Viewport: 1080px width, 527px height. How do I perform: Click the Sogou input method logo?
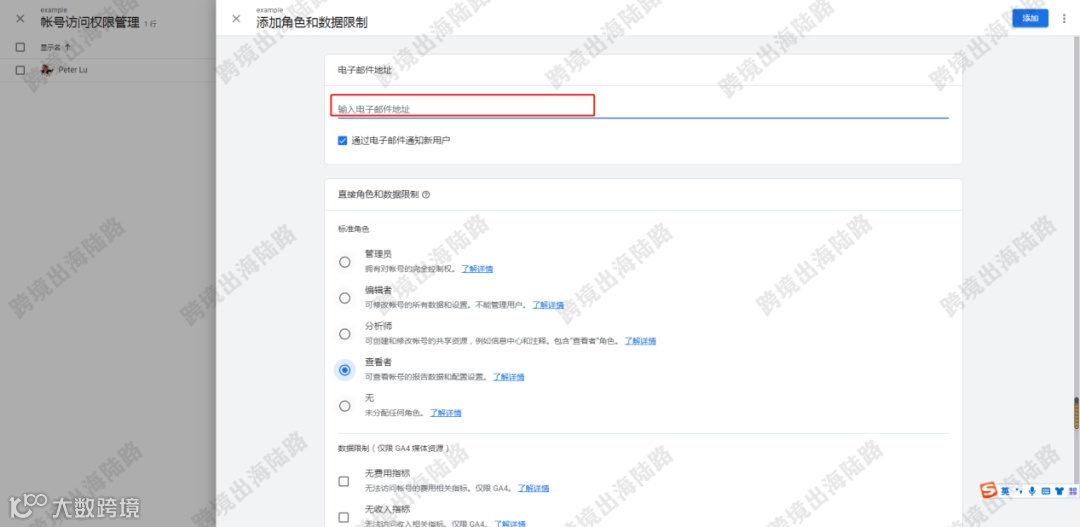(x=989, y=490)
